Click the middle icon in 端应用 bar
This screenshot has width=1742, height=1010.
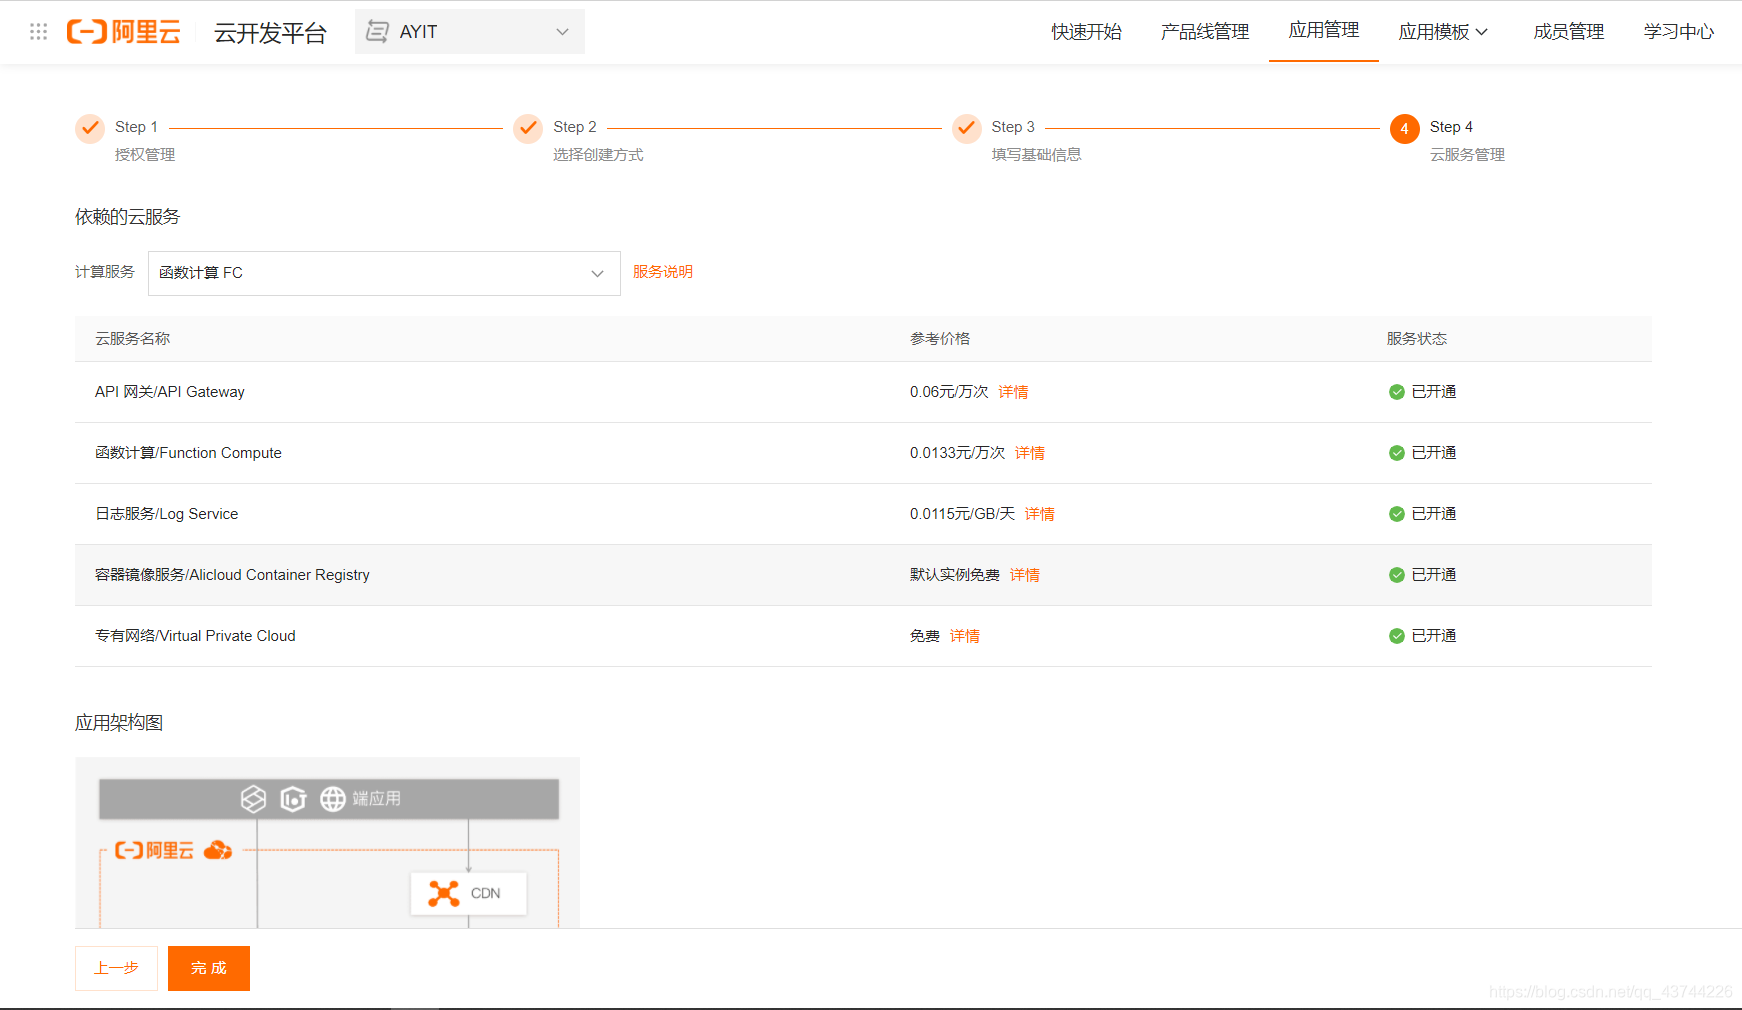pos(293,799)
